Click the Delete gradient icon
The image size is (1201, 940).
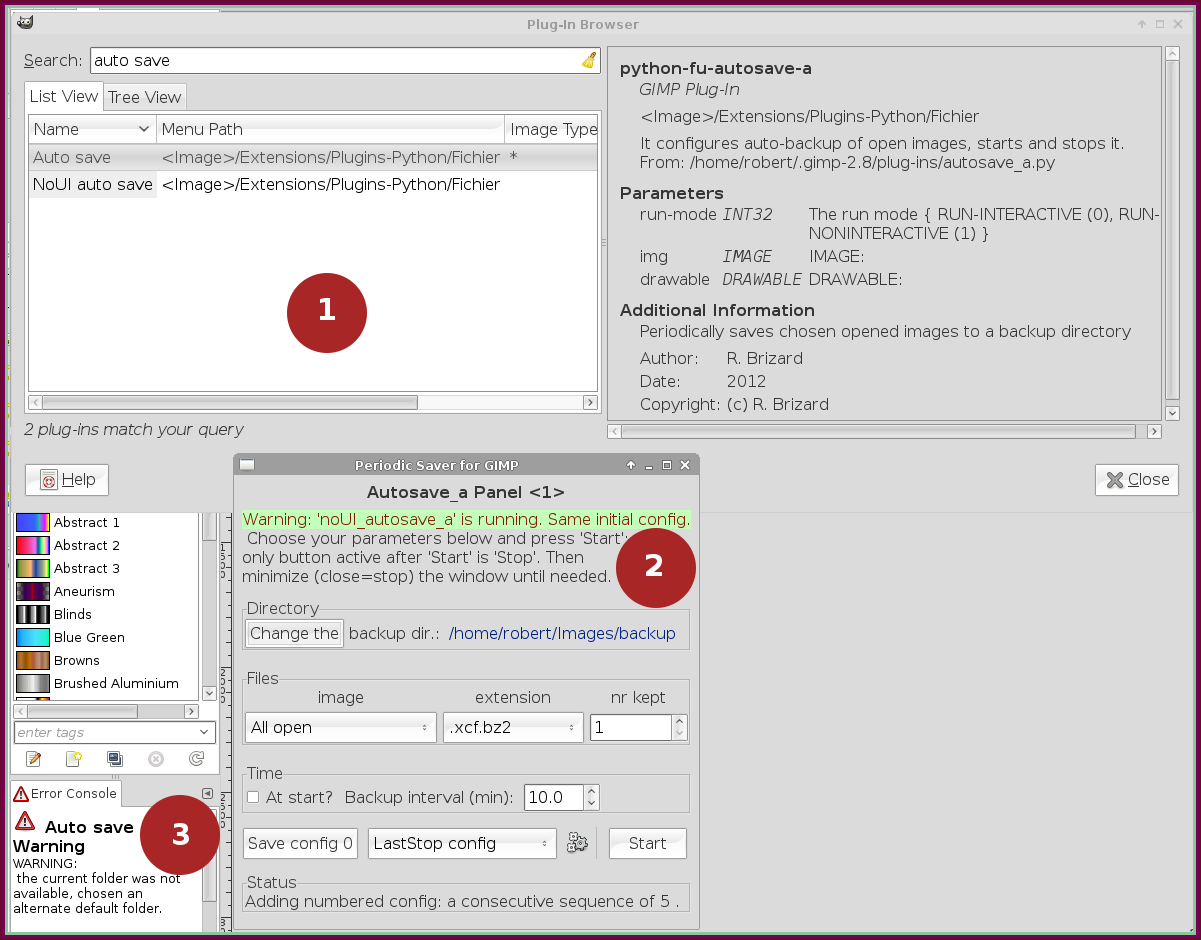coord(156,759)
